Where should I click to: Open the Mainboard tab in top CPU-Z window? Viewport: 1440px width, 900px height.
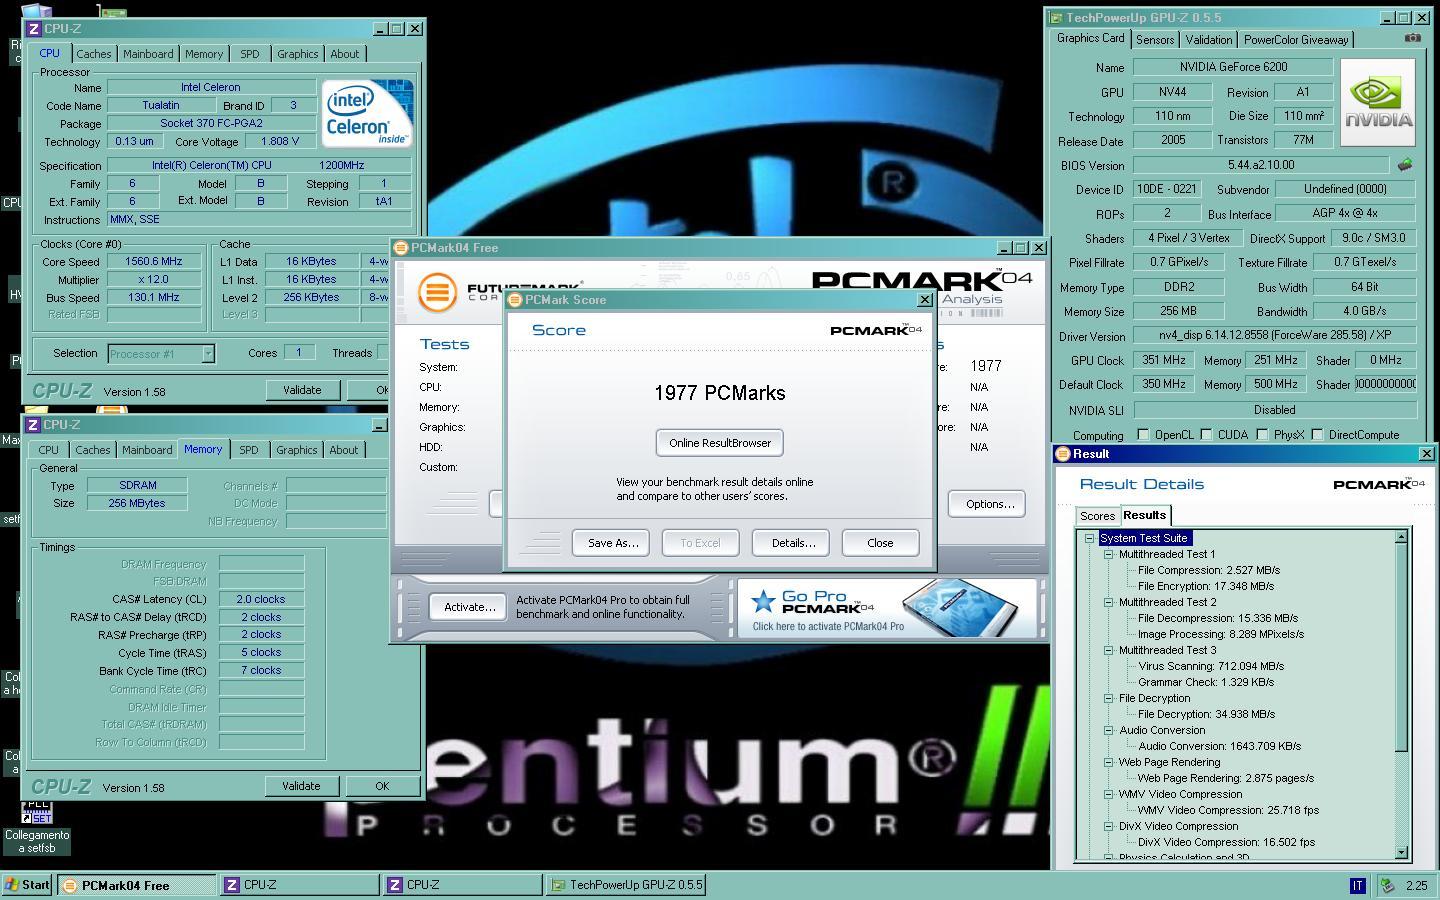[x=148, y=54]
